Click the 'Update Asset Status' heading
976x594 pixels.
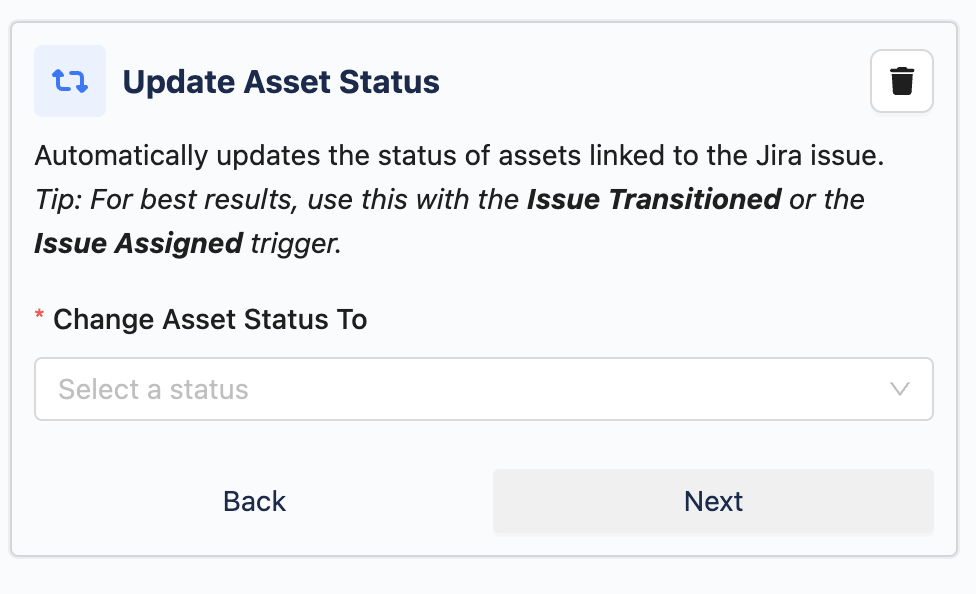point(281,82)
